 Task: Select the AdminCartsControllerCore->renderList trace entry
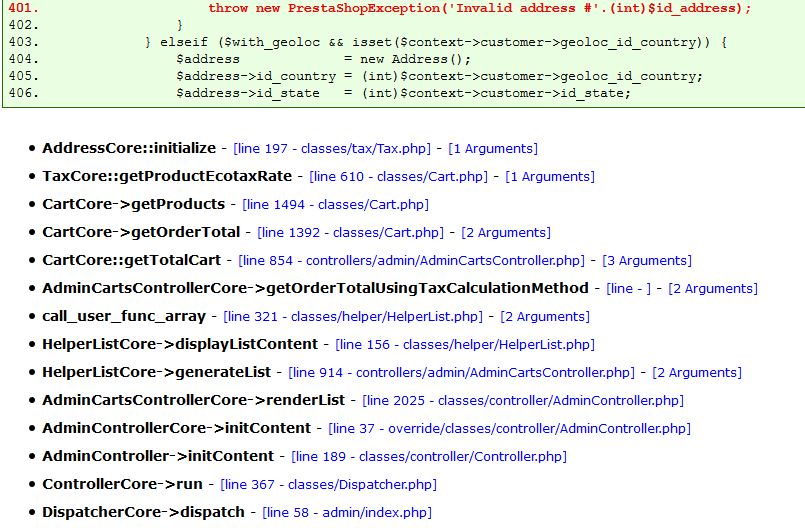click(194, 400)
